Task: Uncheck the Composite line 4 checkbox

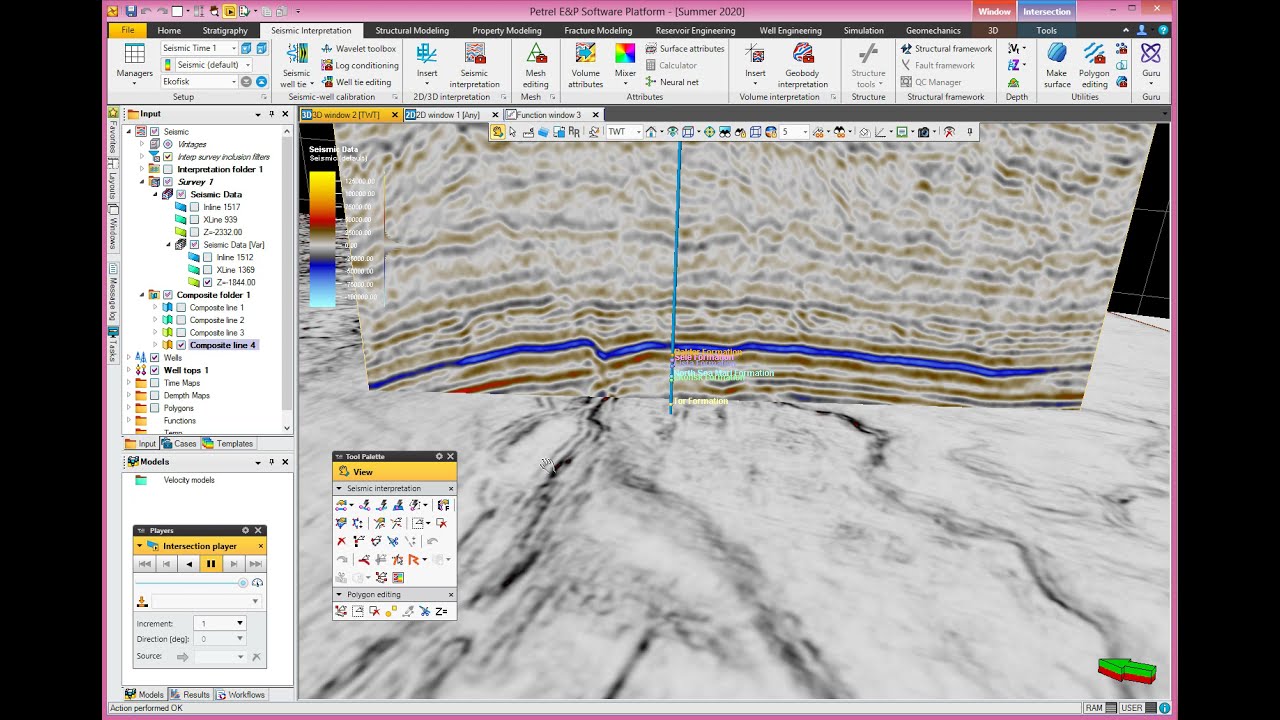Action: (181, 345)
